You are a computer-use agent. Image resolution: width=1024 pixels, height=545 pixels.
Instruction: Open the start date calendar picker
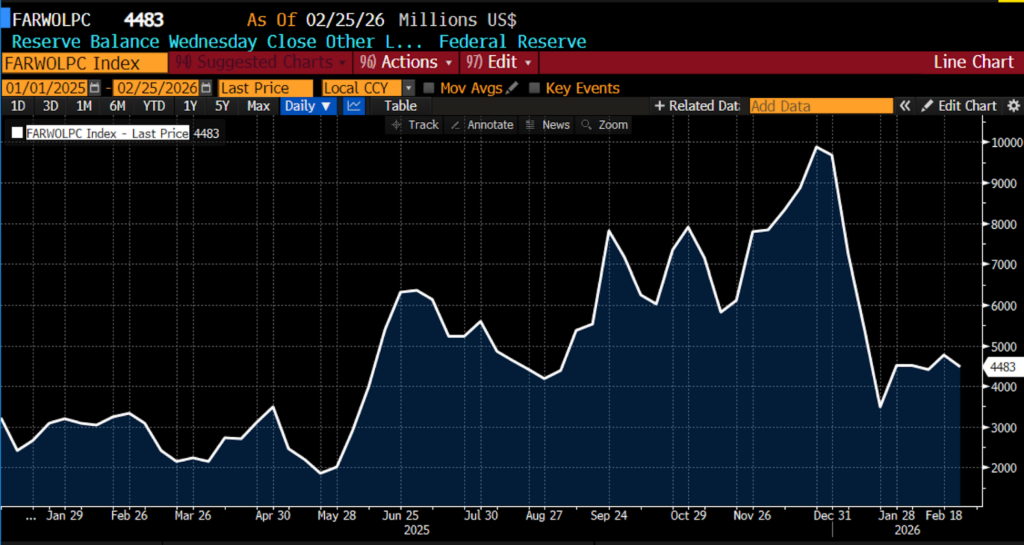(95, 88)
